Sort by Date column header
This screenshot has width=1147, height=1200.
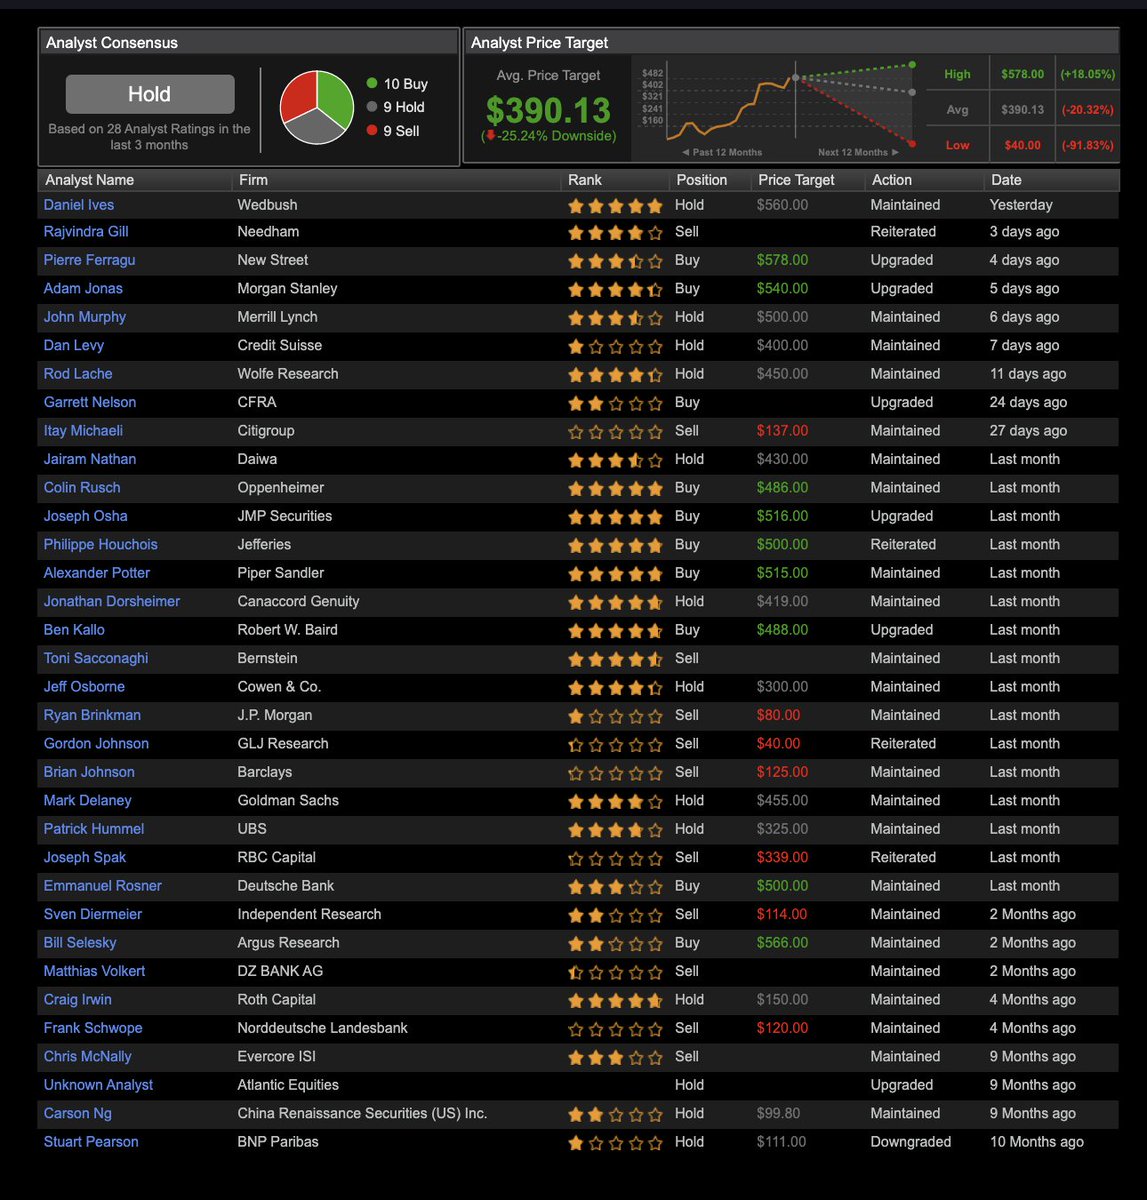click(x=1006, y=180)
